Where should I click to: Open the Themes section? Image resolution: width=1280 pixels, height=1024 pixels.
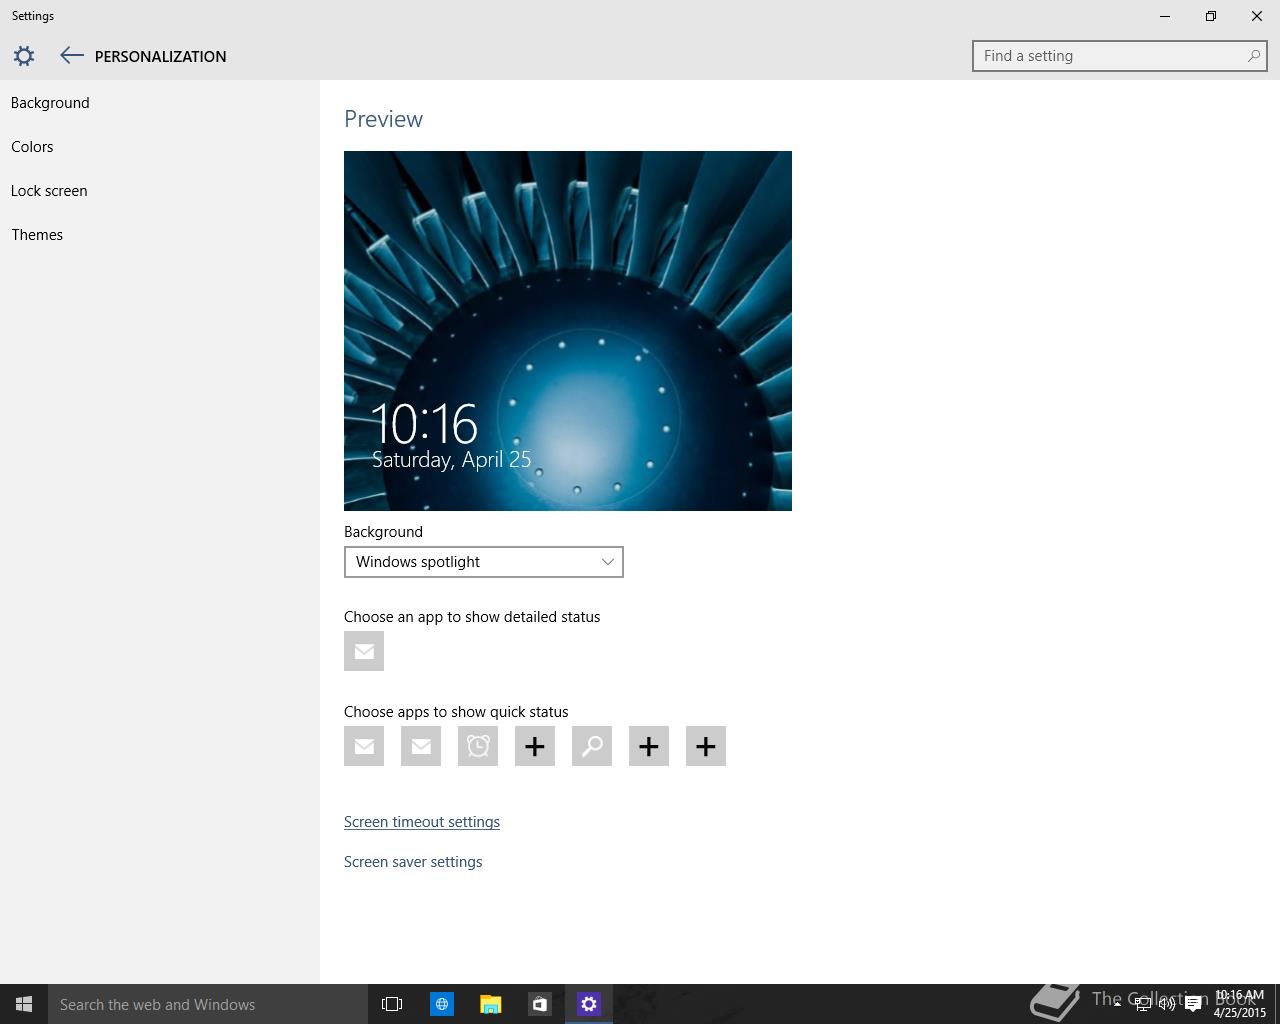[37, 235]
